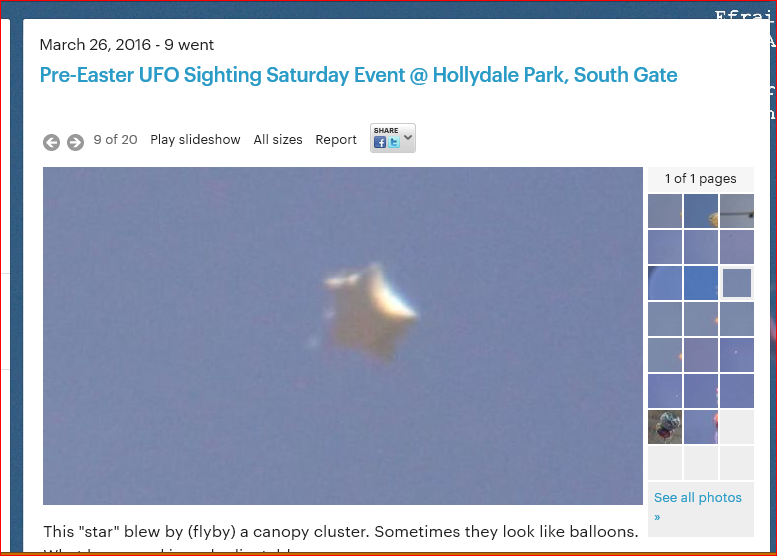The height and width of the screenshot is (556, 777).
Task: Open Pre-Easter UFO Sighting event title
Action: (358, 75)
